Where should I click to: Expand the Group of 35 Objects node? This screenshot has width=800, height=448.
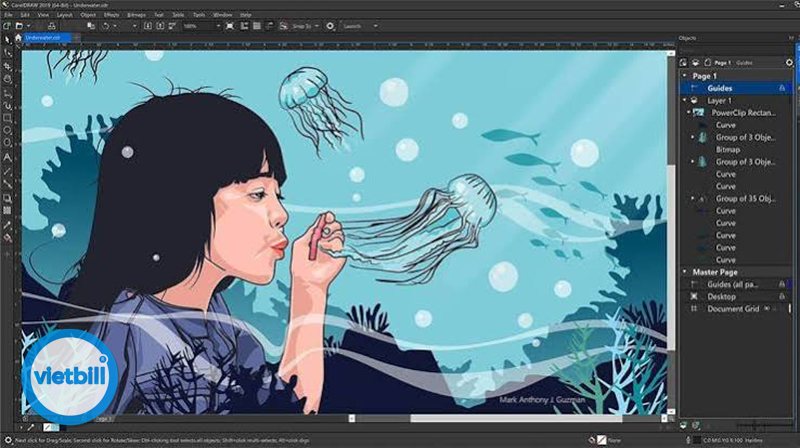tap(692, 198)
